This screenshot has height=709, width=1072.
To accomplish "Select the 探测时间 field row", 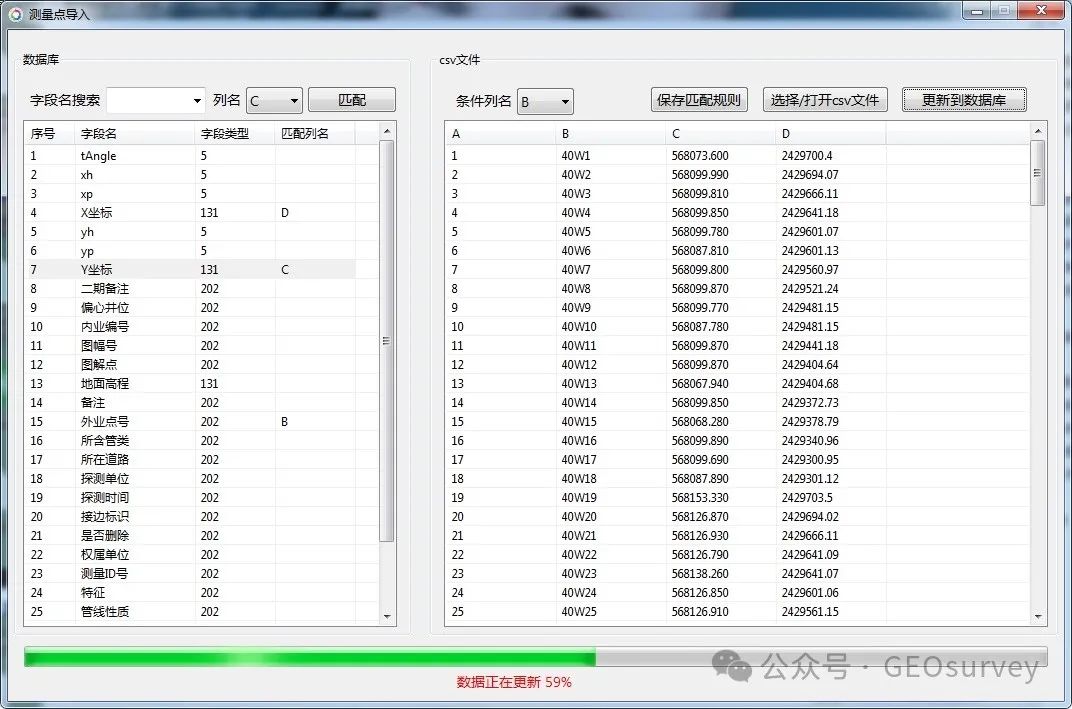I will (x=190, y=498).
